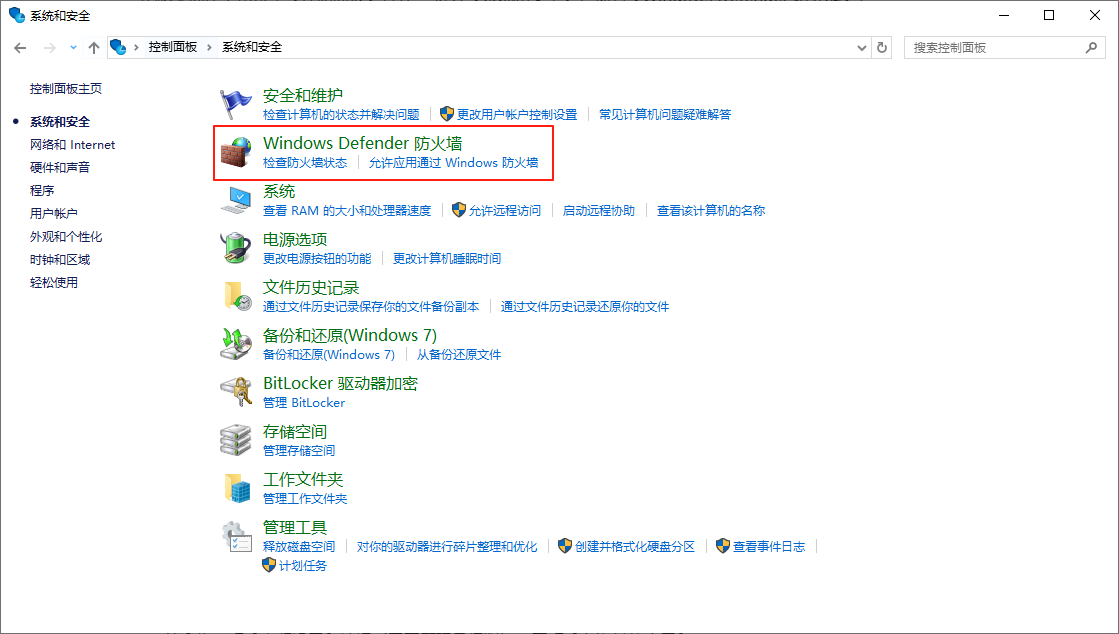Select 程序 in the sidebar
1119x634 pixels.
coord(41,191)
